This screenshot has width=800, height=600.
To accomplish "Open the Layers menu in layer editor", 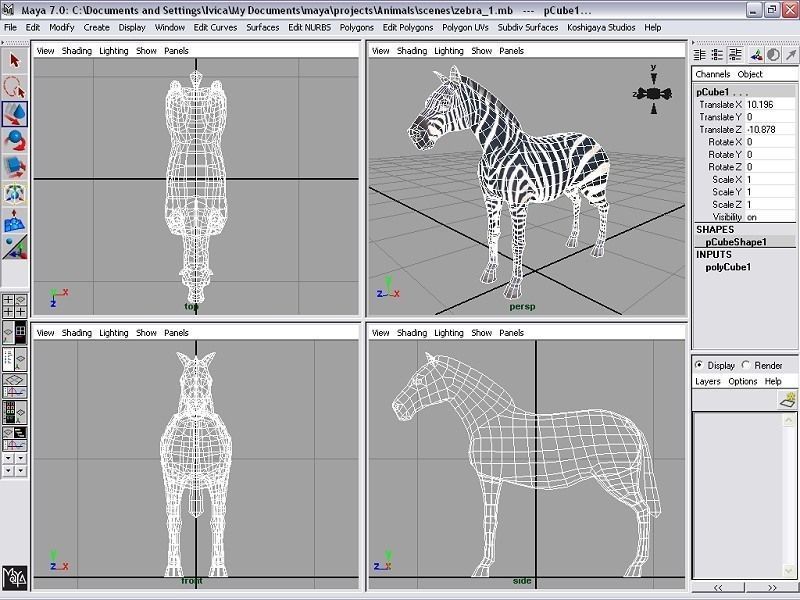I will 708,381.
